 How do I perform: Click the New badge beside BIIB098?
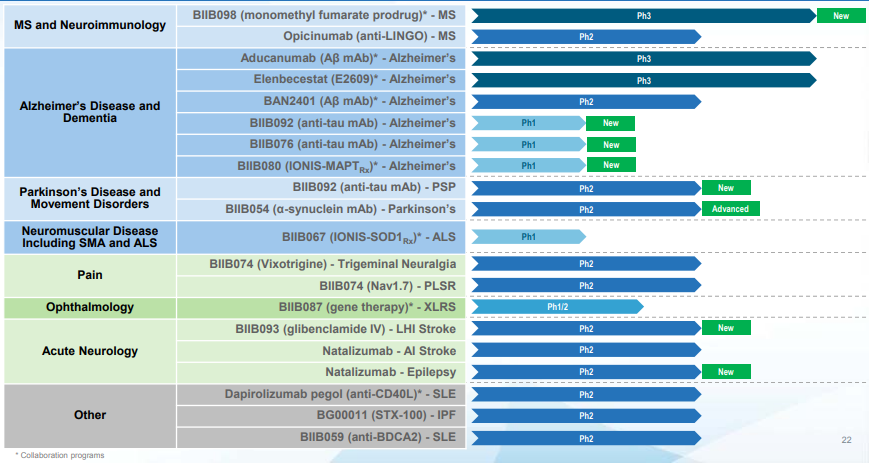point(841,16)
